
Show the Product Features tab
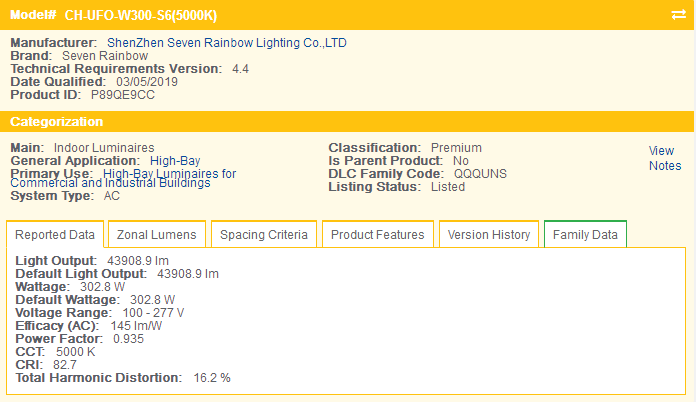(377, 235)
